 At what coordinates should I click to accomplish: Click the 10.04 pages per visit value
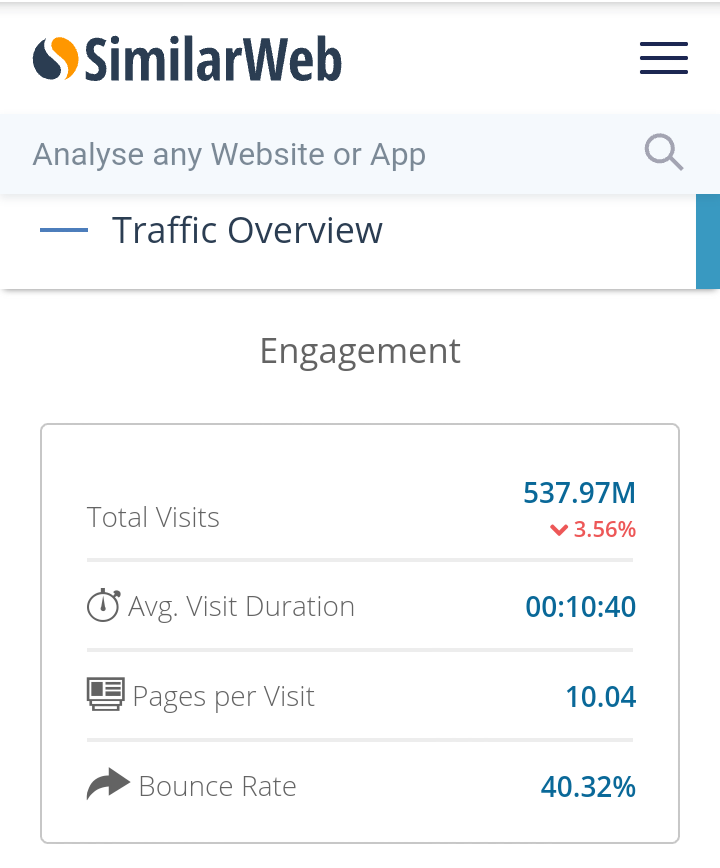tap(601, 696)
